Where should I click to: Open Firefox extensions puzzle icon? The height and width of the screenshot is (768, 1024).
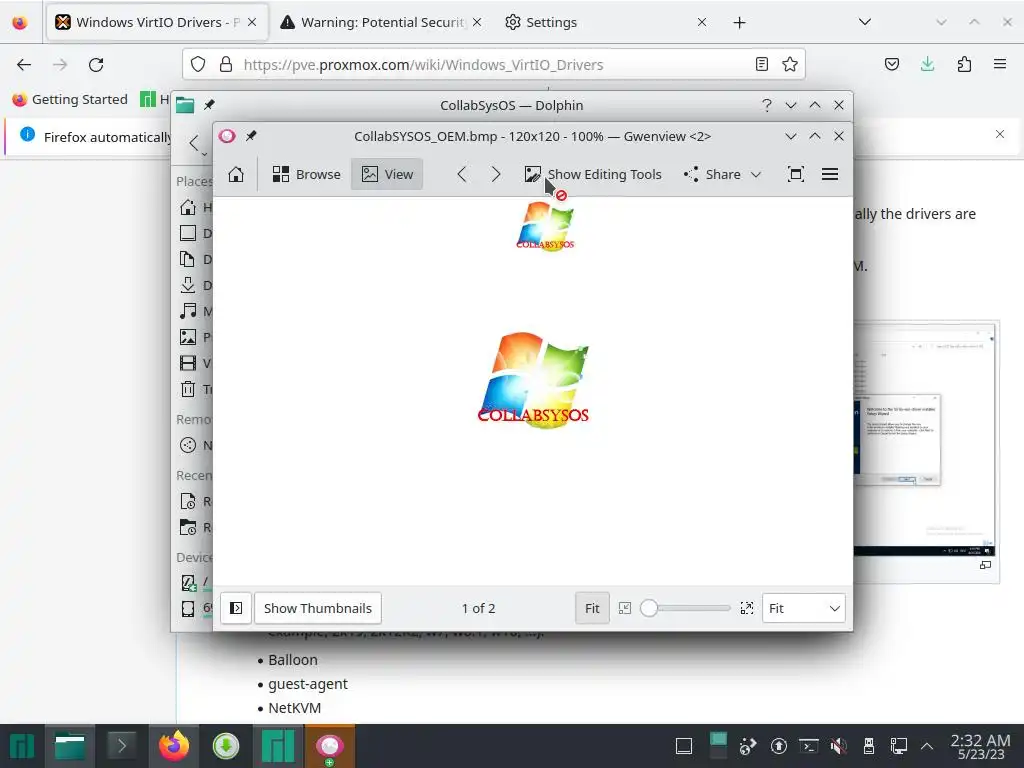click(964, 64)
